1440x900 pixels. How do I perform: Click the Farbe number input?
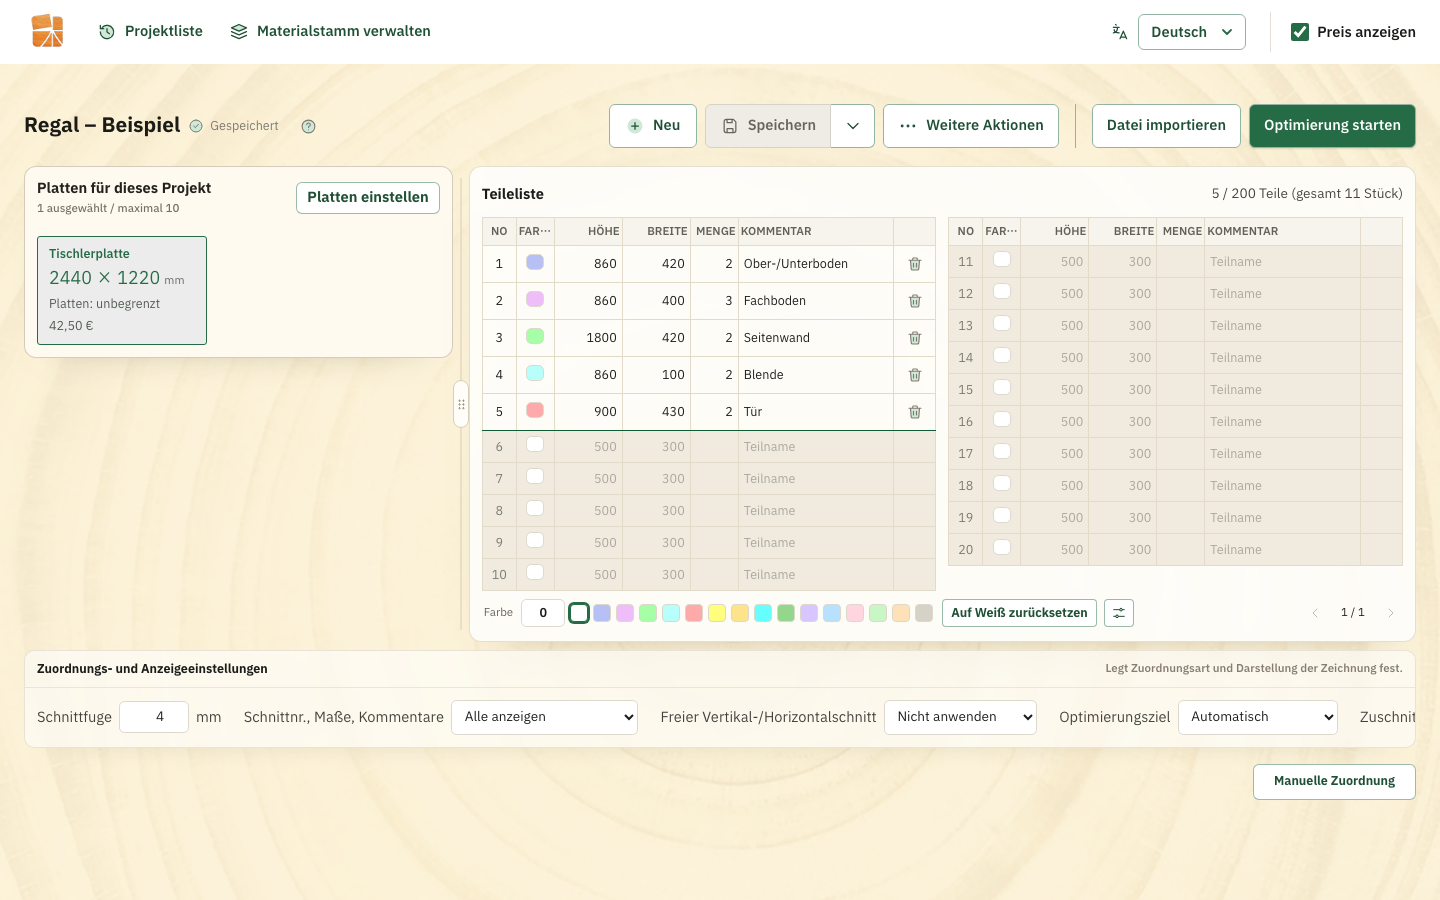click(543, 613)
